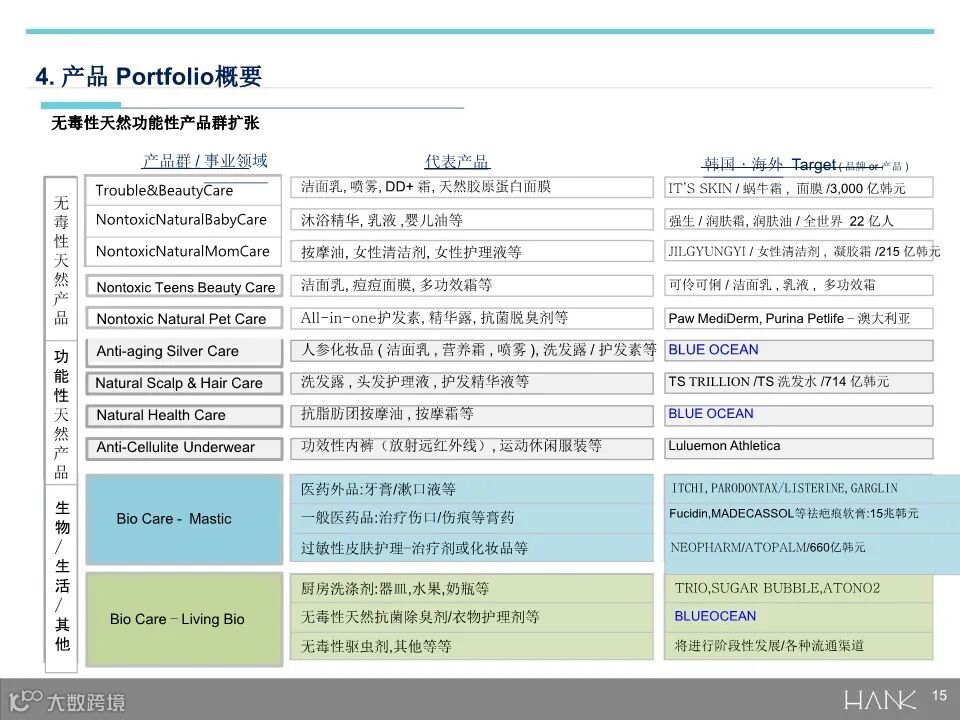Select the Natural Scalp & Hair Care box
This screenshot has width=960, height=720.
pyautogui.click(x=184, y=383)
